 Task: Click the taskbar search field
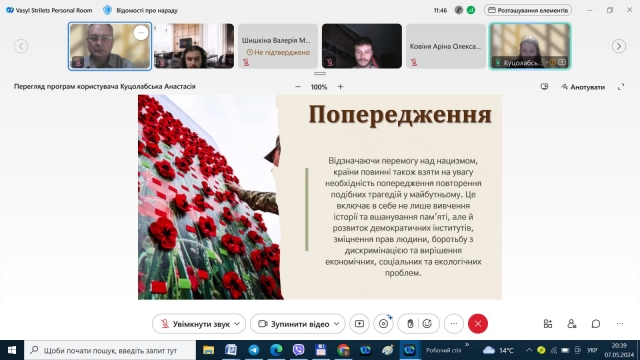(x=110, y=350)
